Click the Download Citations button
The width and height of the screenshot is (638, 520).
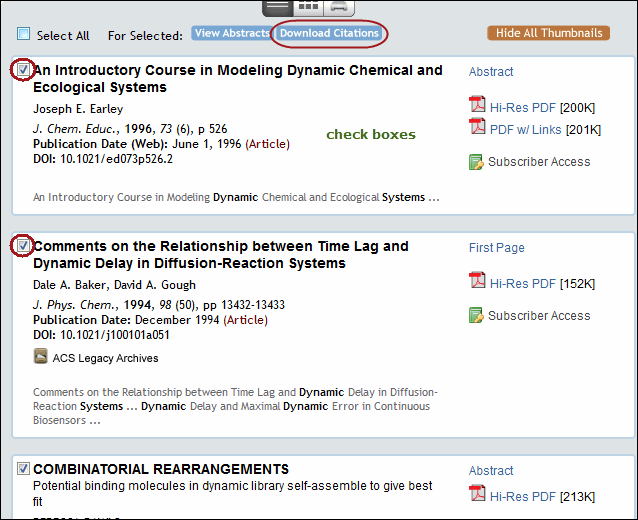(329, 33)
